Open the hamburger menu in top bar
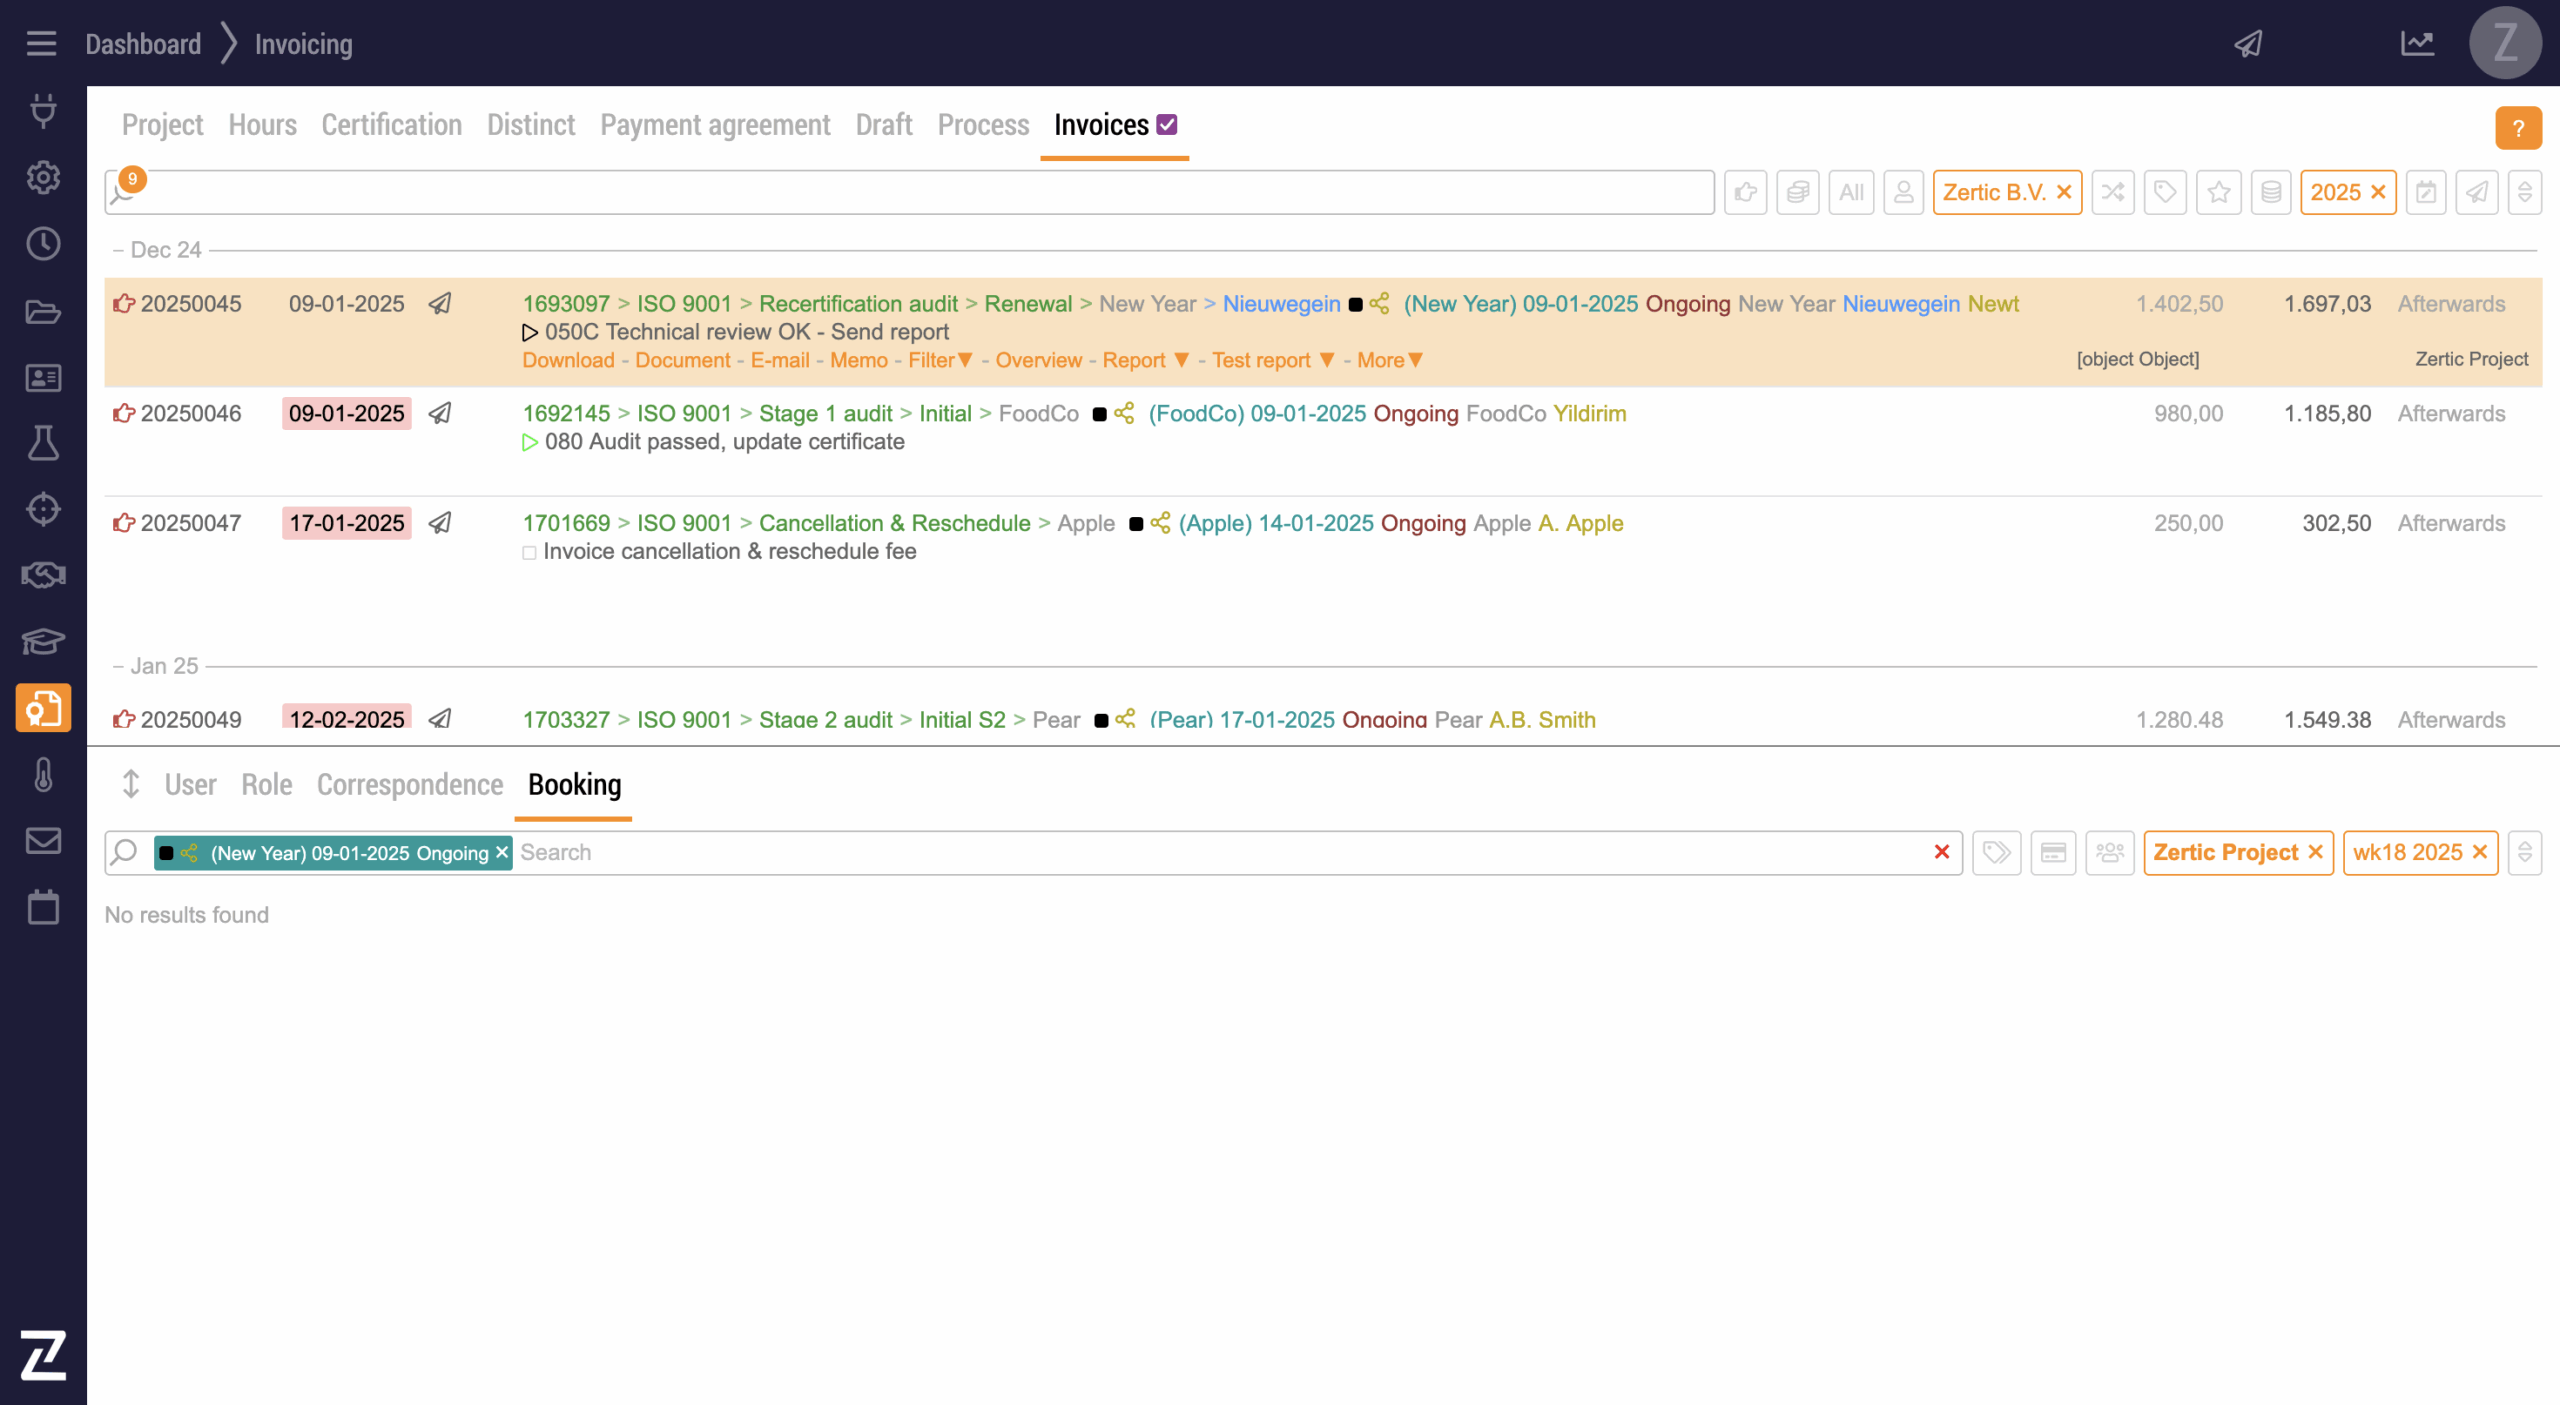2560x1405 pixels. click(41, 43)
